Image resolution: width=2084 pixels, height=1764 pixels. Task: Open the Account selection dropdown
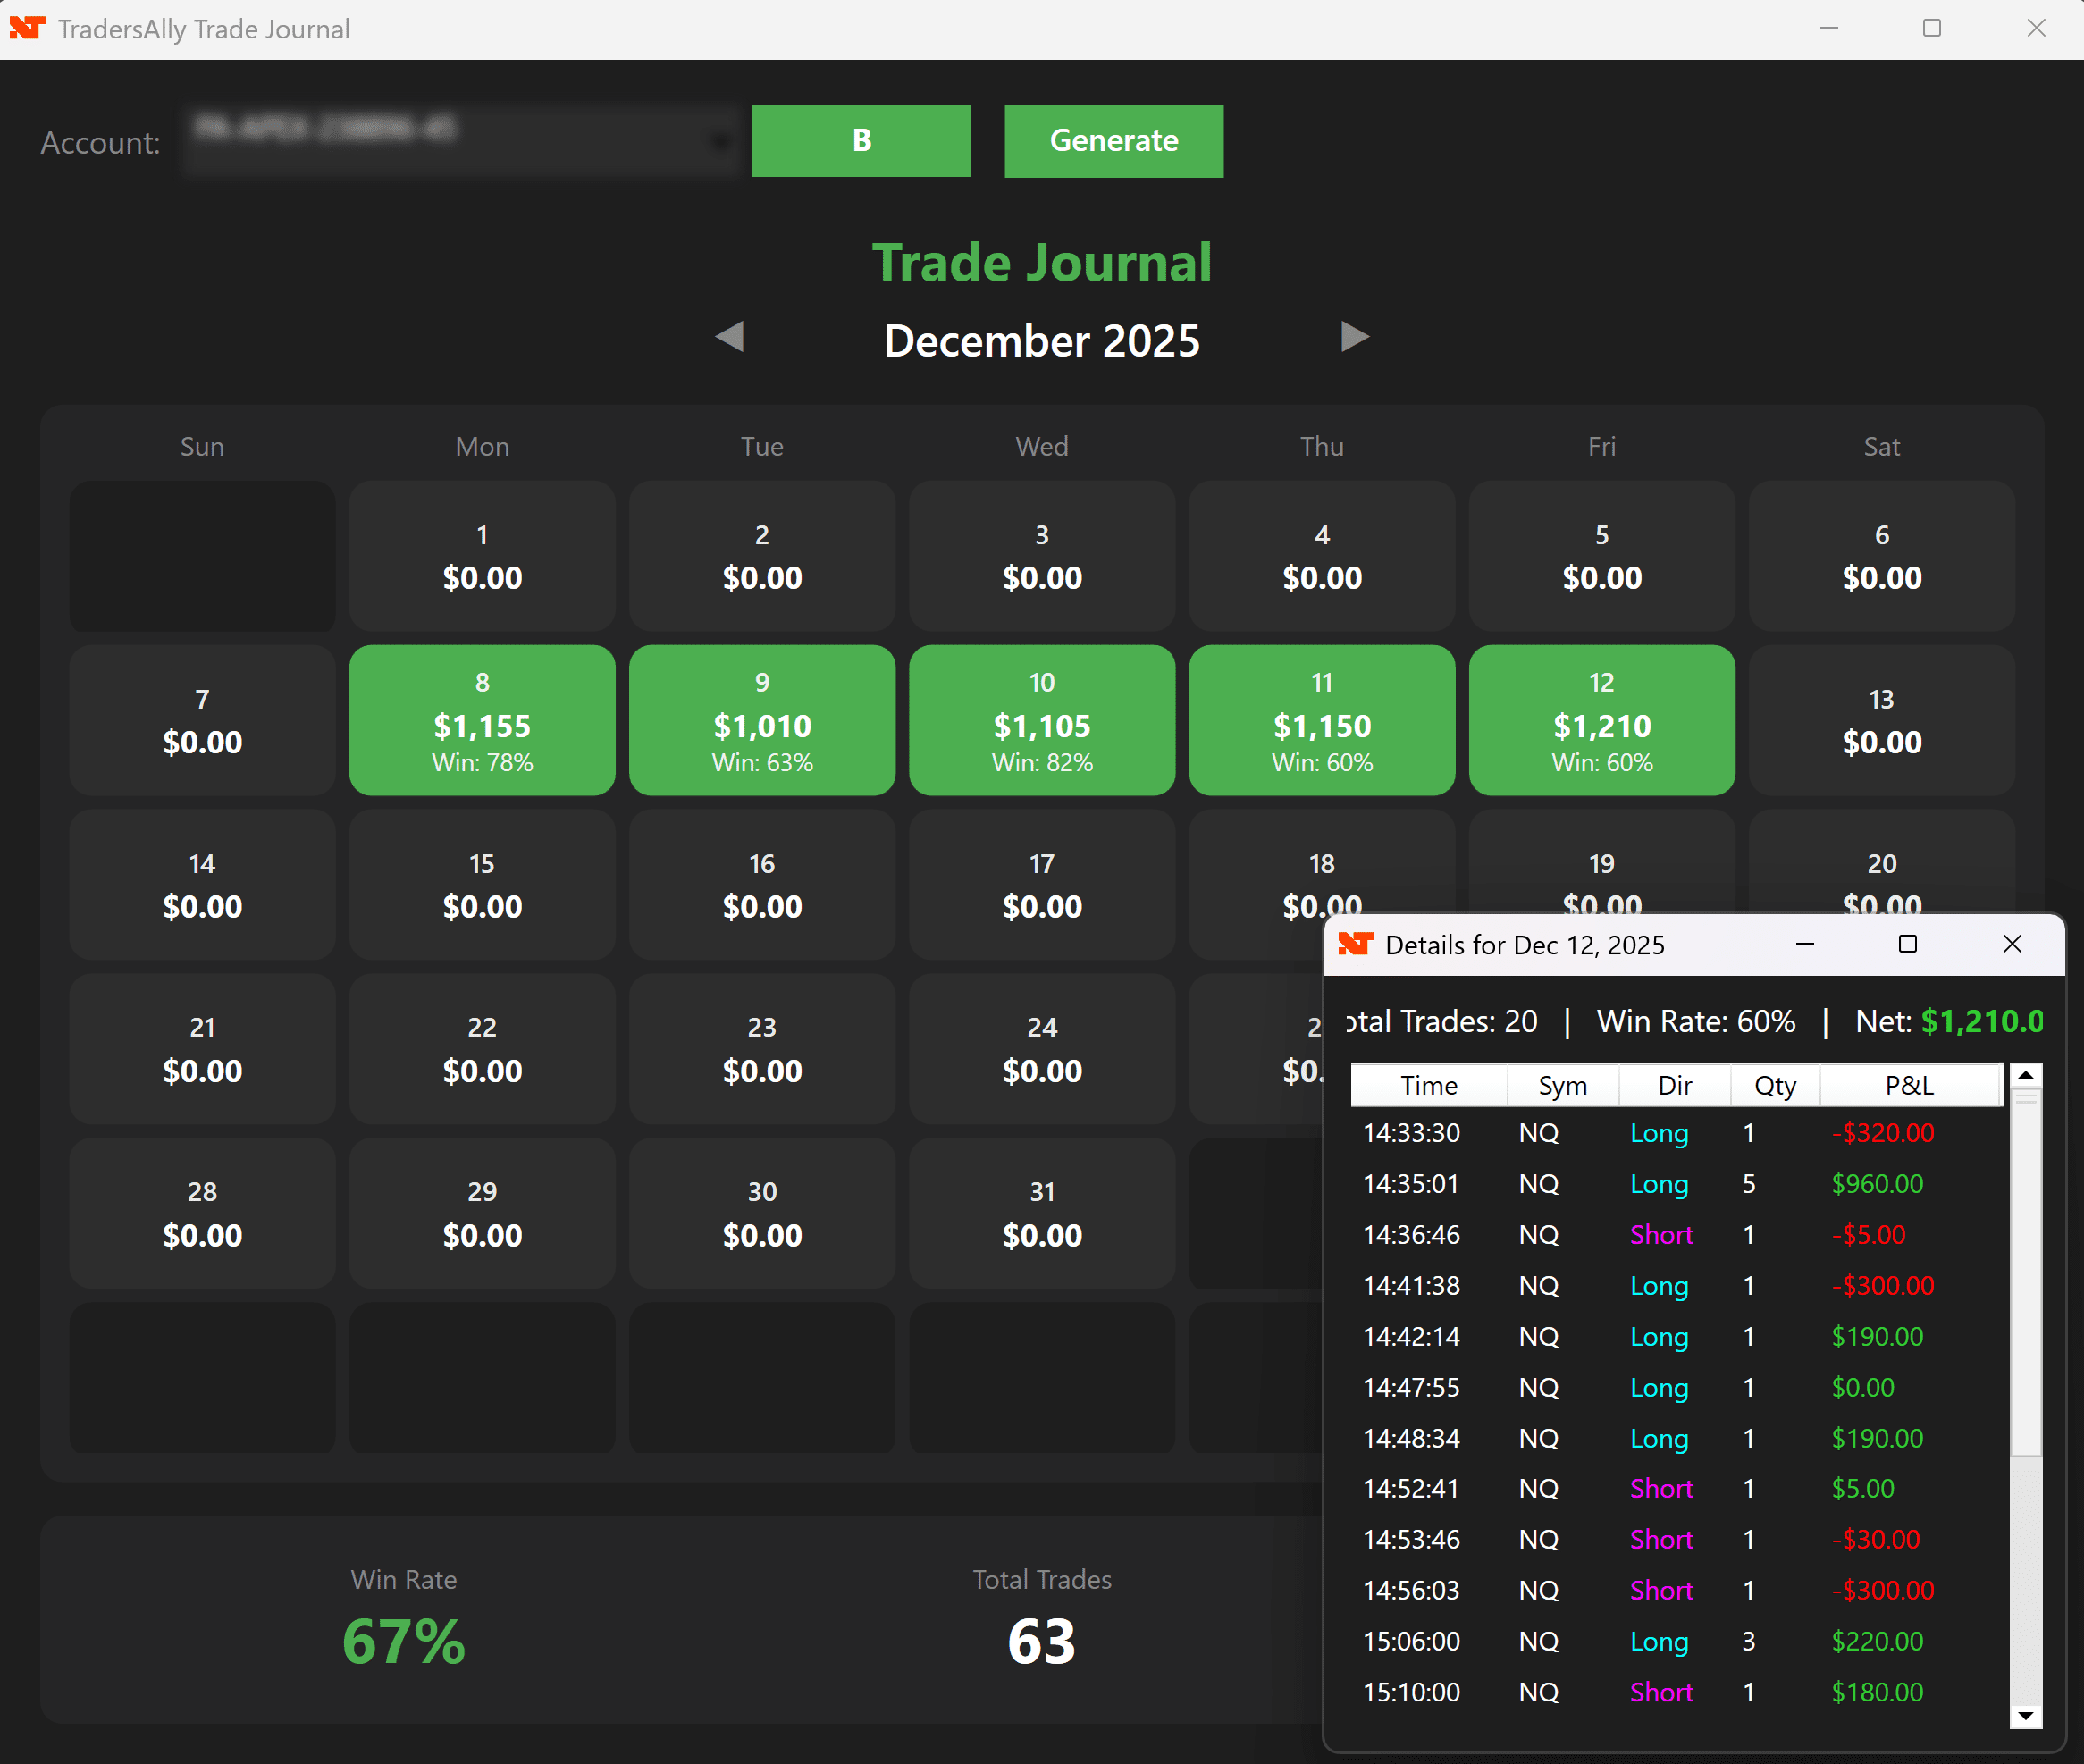pyautogui.click(x=722, y=140)
